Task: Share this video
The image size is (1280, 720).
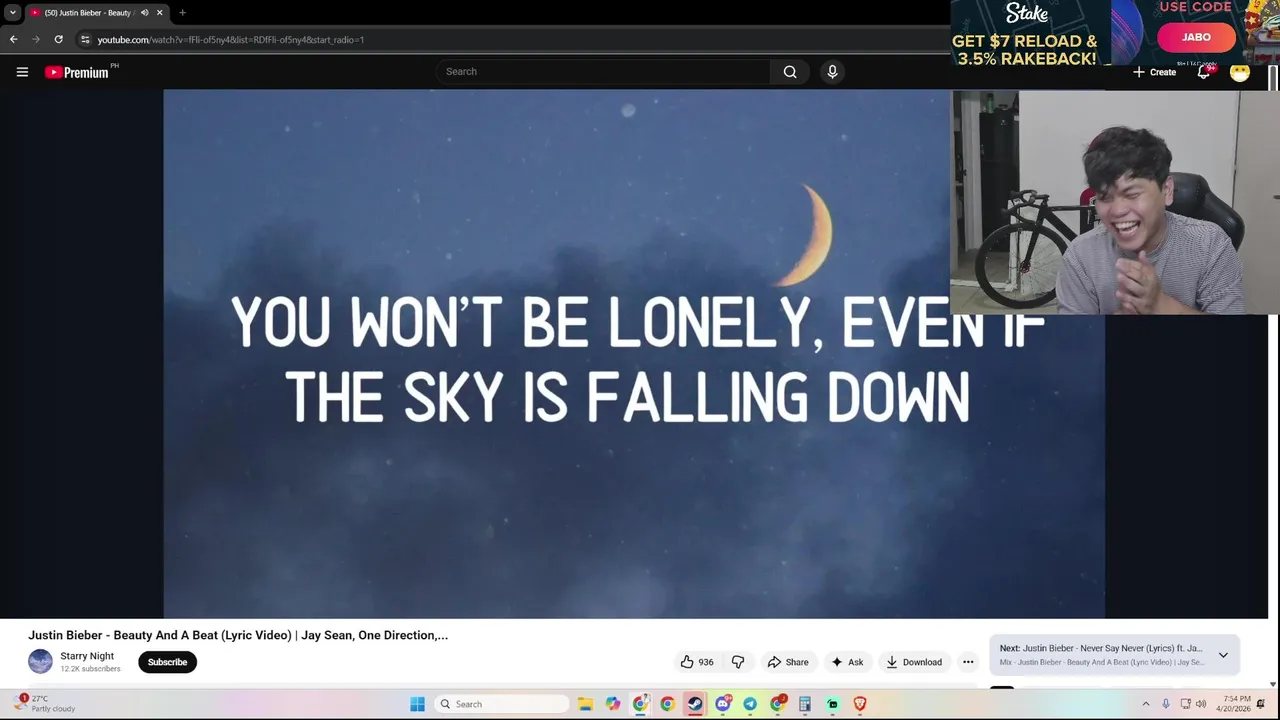Action: (788, 662)
